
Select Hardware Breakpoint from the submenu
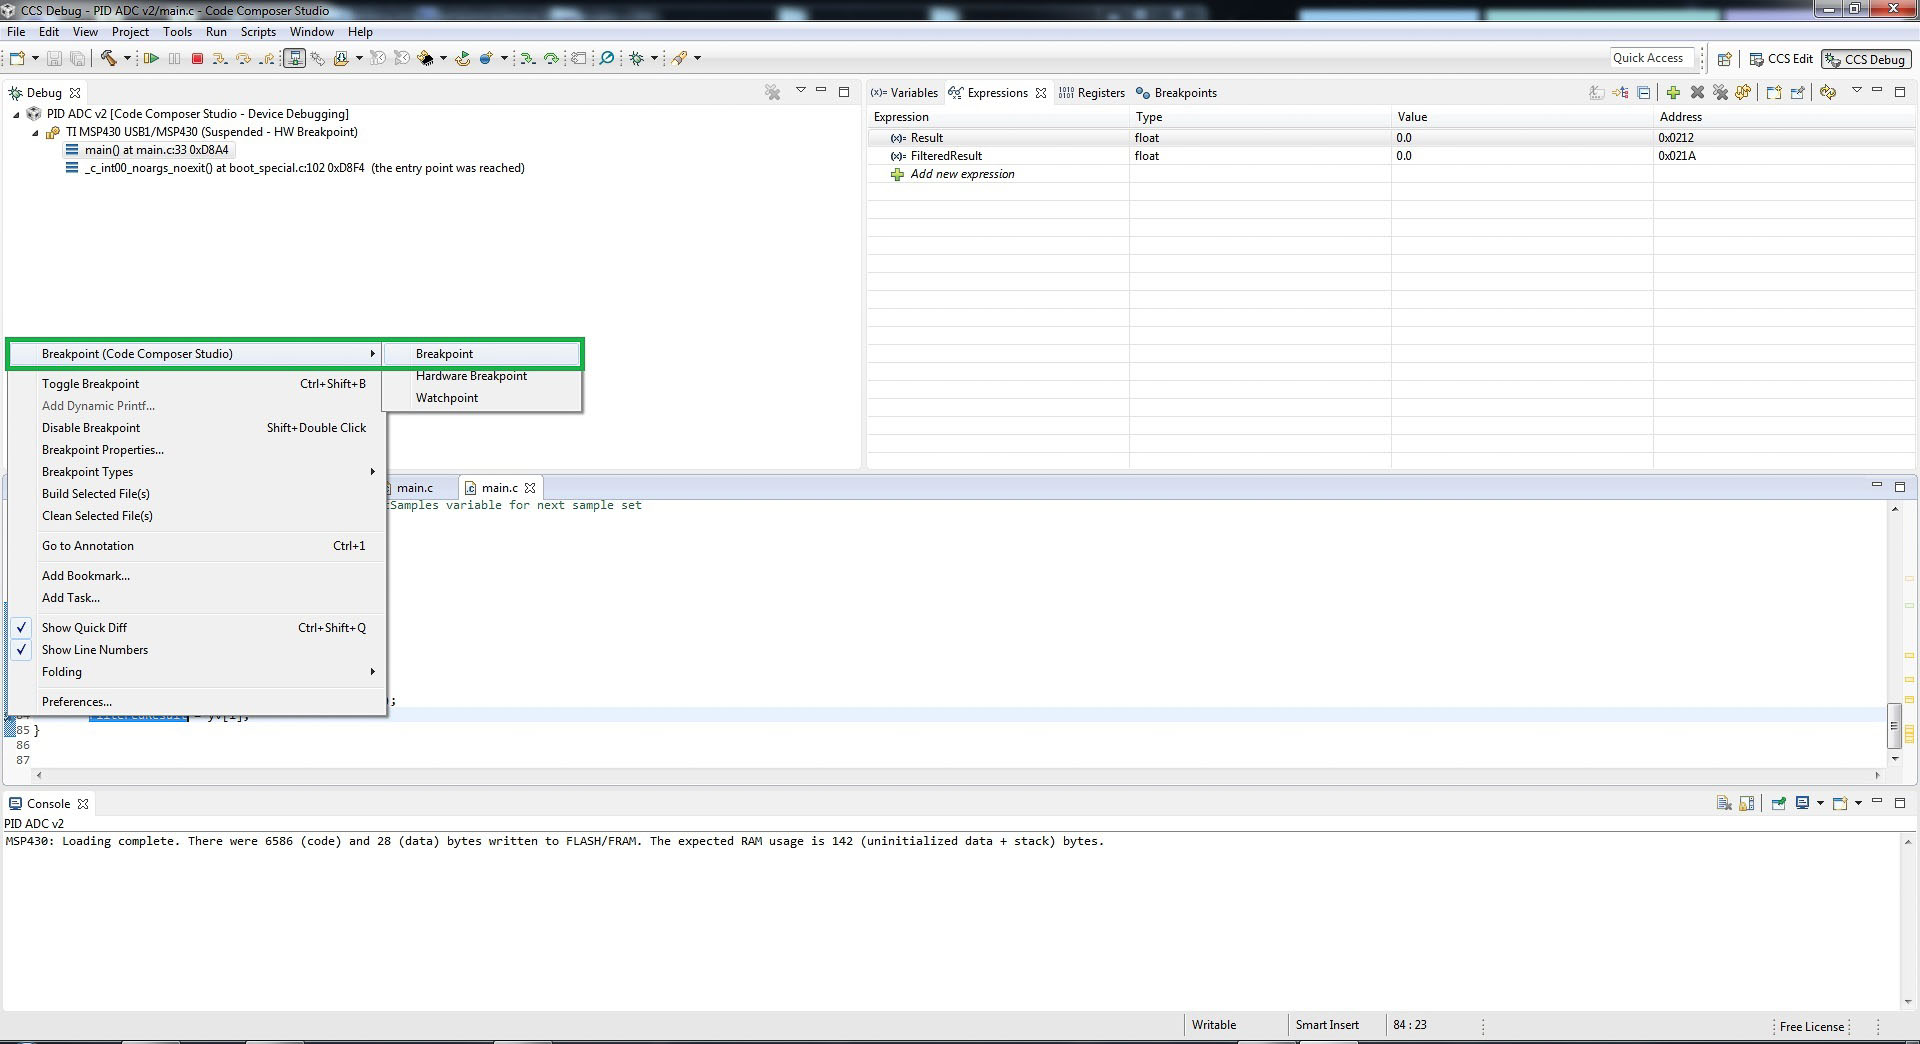pos(471,375)
